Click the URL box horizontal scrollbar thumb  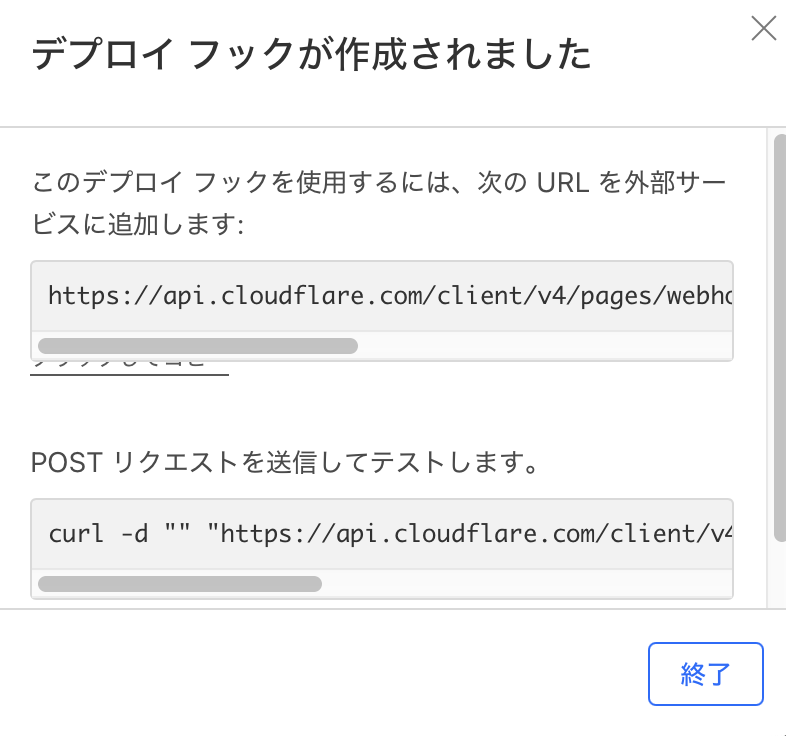[x=197, y=346]
